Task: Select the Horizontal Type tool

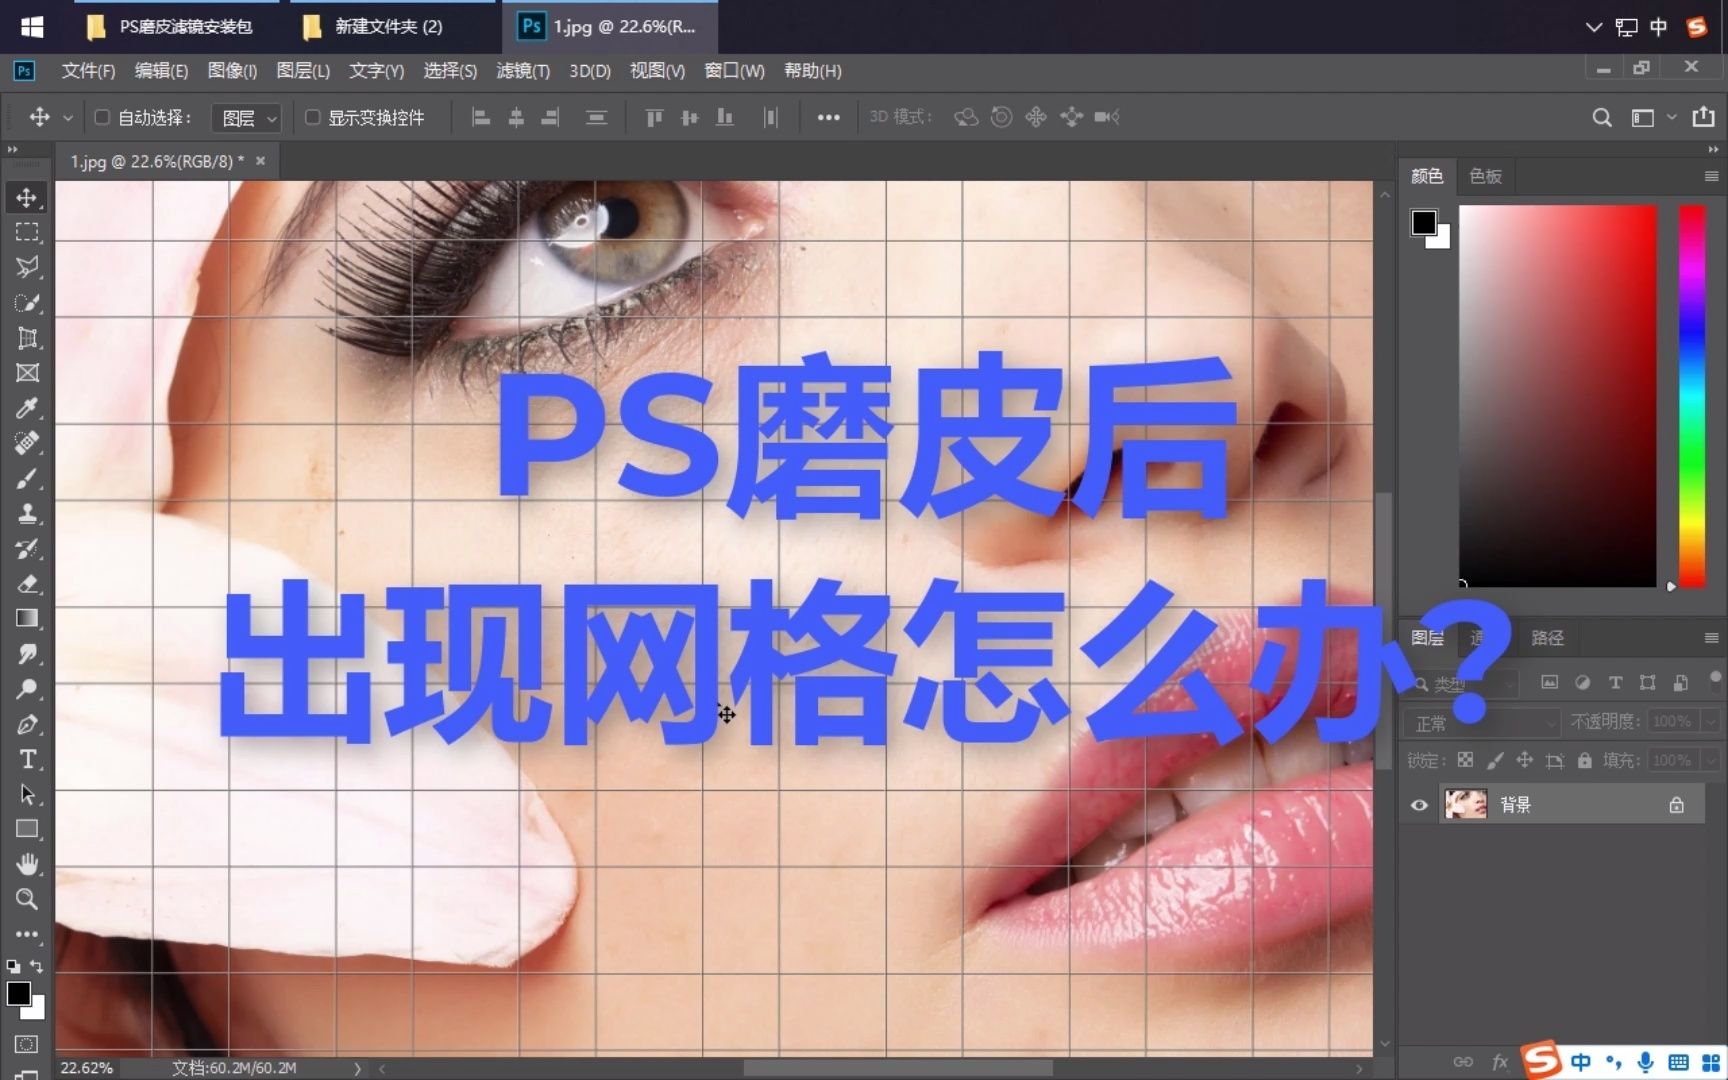Action: click(25, 760)
